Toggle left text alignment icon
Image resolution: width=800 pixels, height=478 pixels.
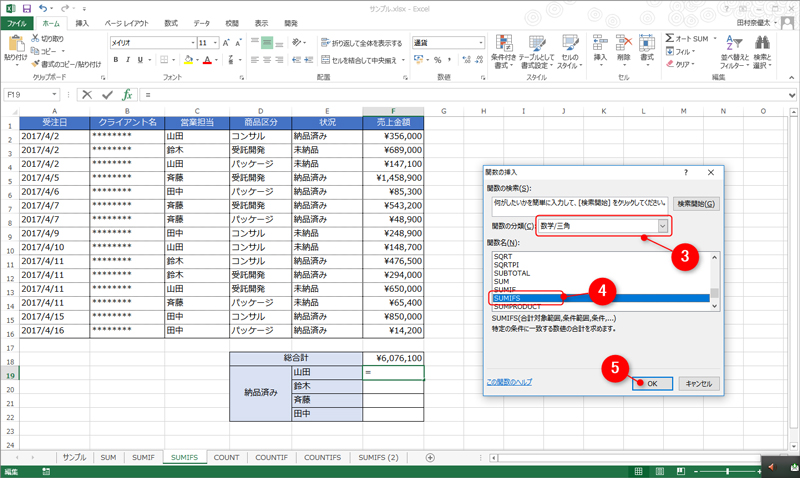point(255,60)
